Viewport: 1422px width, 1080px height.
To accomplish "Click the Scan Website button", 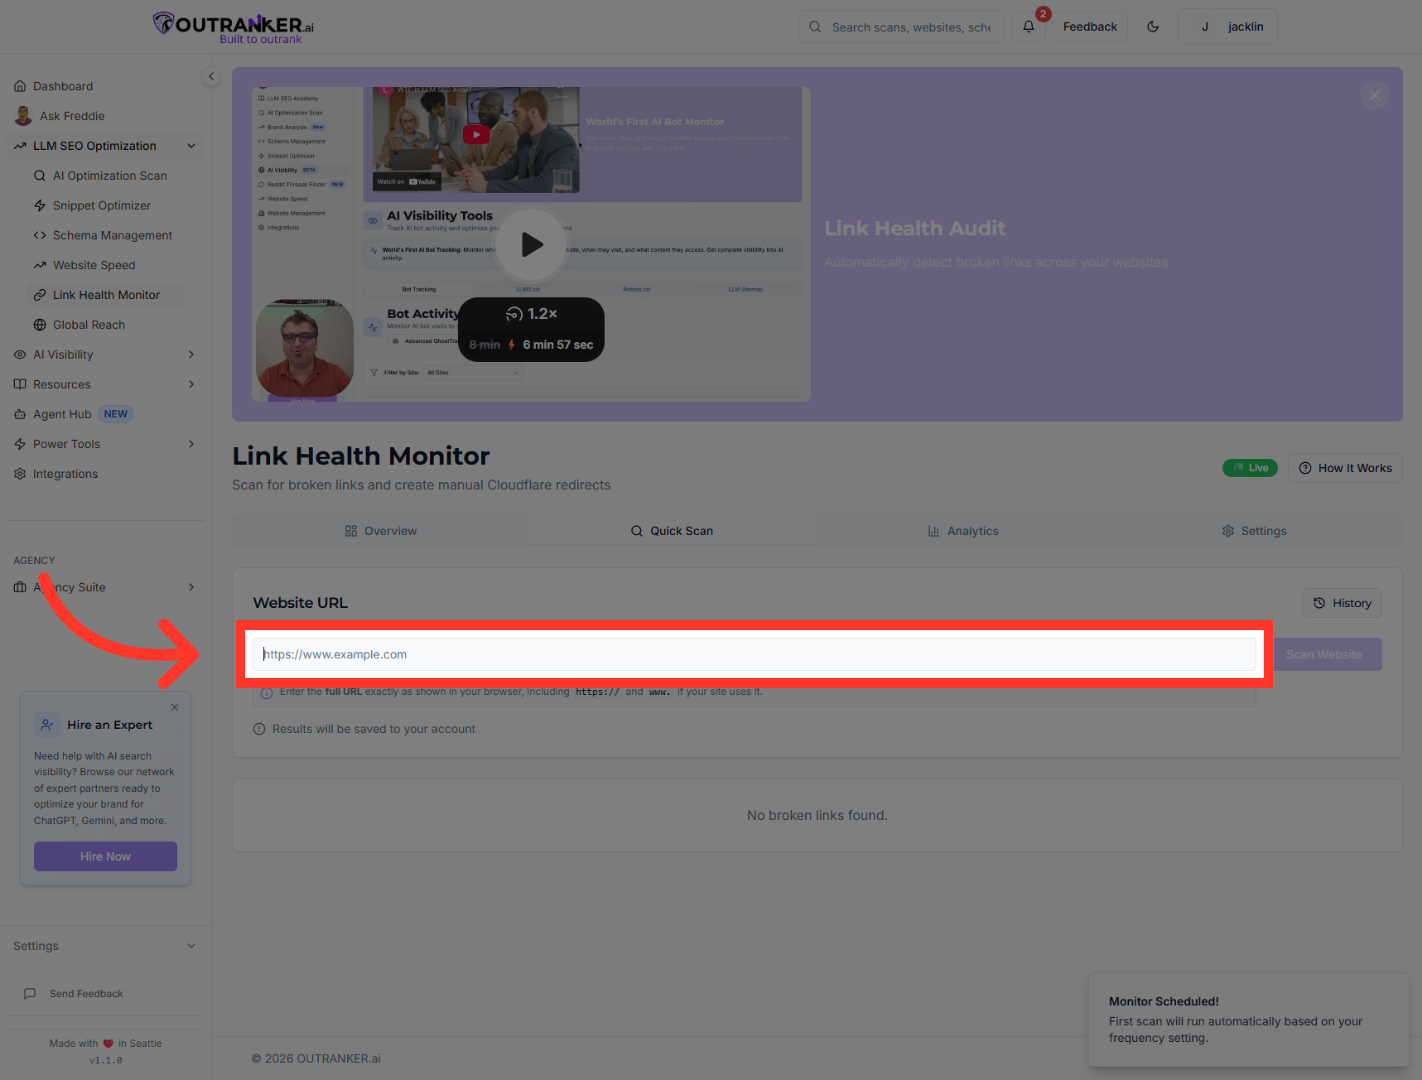I will coord(1324,655).
